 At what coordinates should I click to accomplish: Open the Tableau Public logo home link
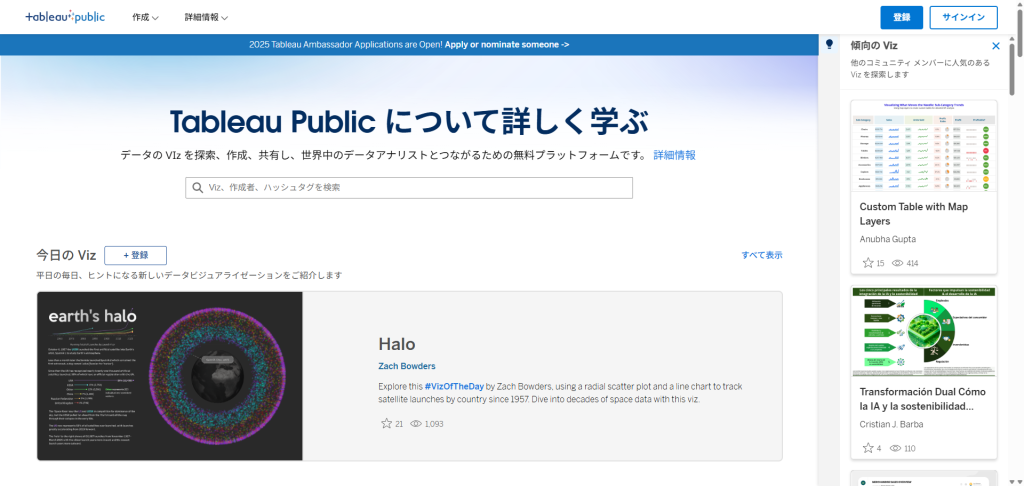(x=65, y=17)
